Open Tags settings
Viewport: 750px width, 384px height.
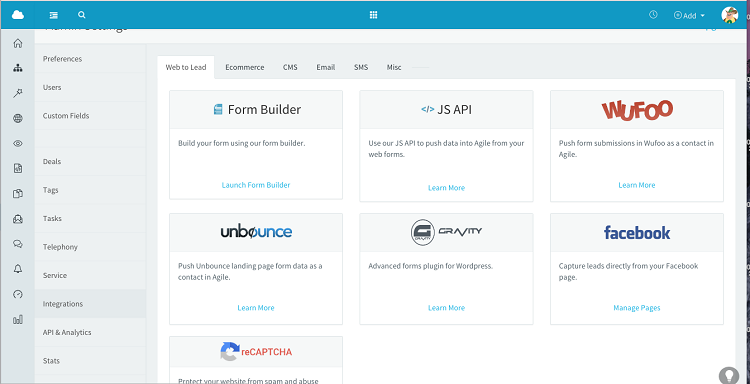(90, 190)
